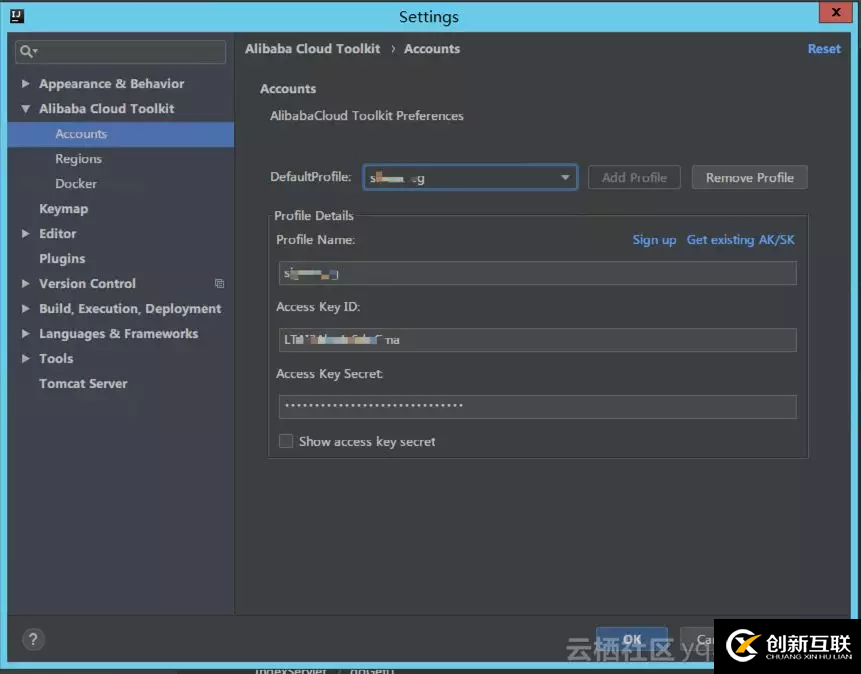Image resolution: width=861 pixels, height=674 pixels.
Task: Enable Show access key secret checkbox
Action: tap(286, 441)
